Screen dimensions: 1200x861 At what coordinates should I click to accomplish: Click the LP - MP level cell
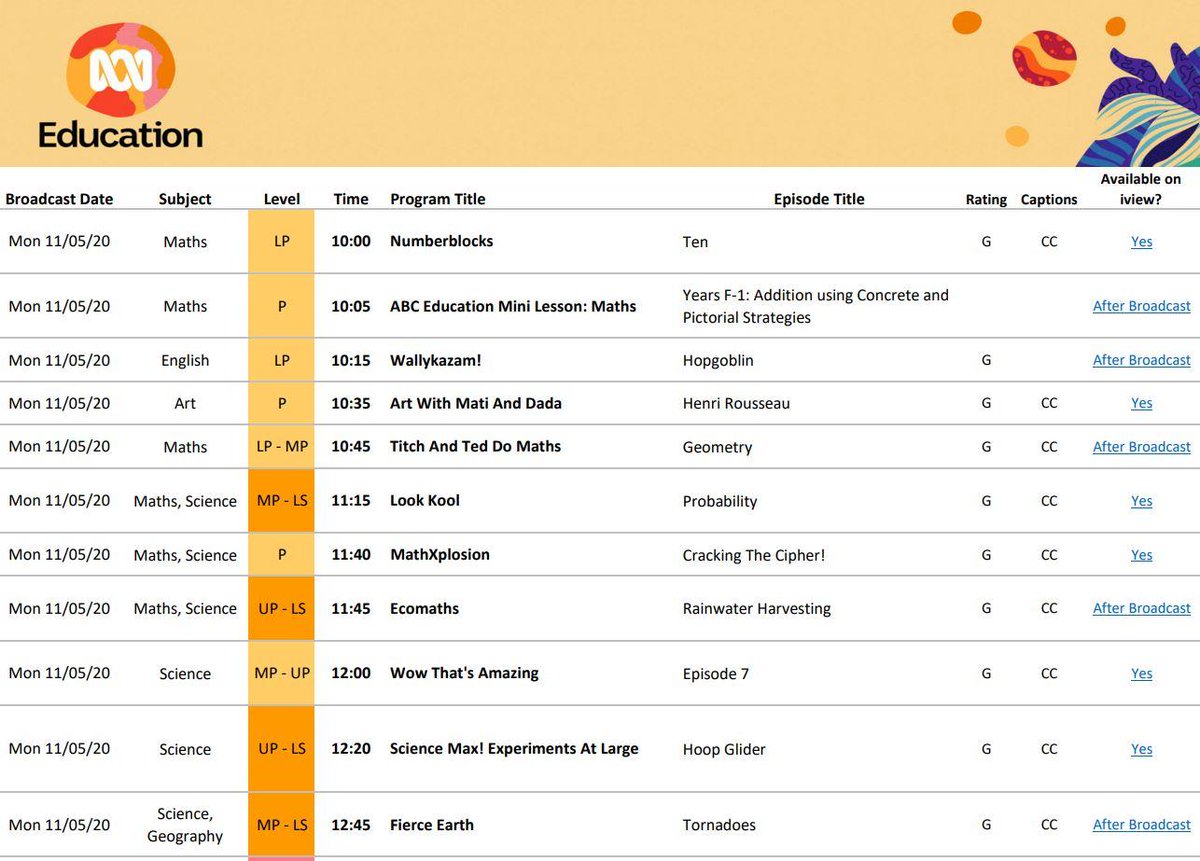coord(281,447)
